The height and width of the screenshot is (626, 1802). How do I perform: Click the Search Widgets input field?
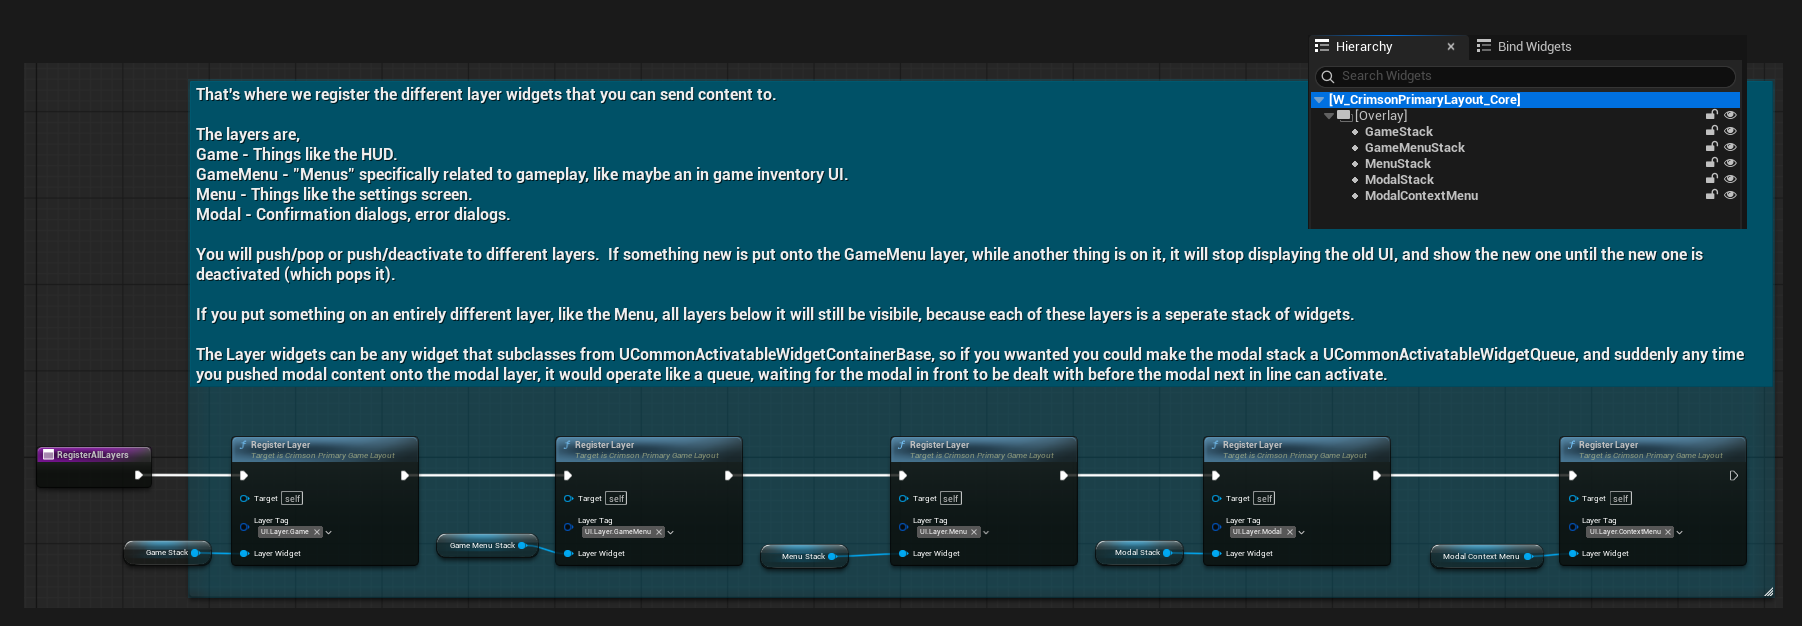point(1525,76)
